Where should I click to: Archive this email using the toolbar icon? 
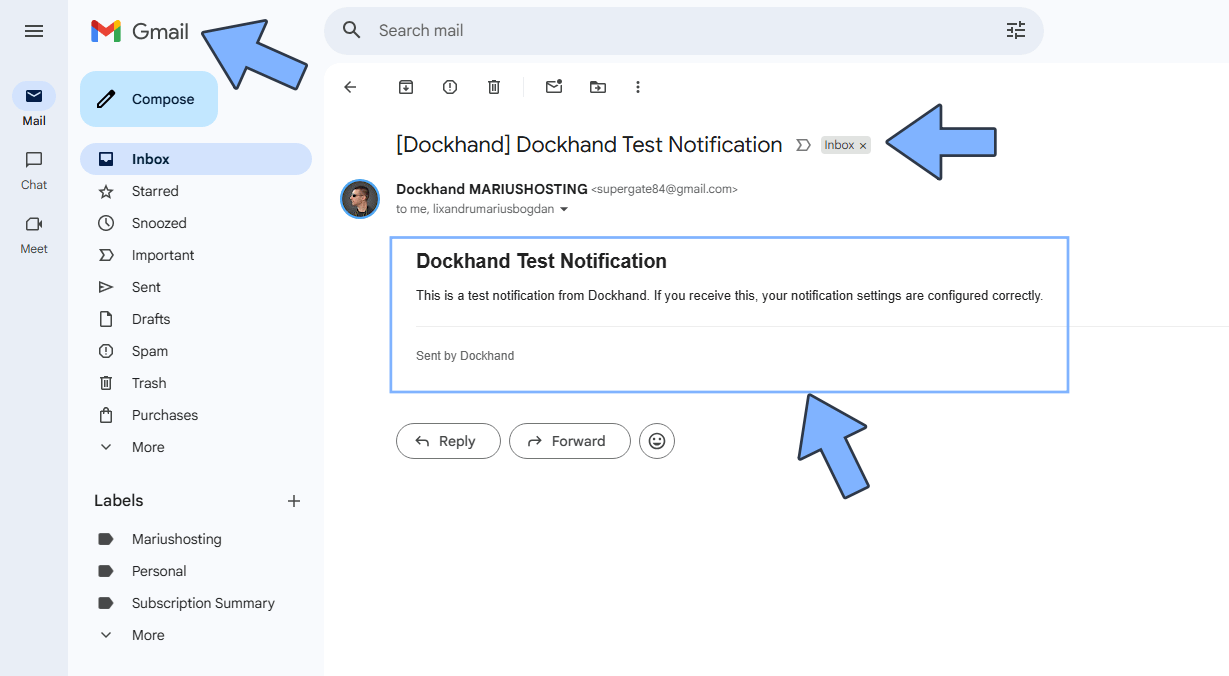[405, 87]
